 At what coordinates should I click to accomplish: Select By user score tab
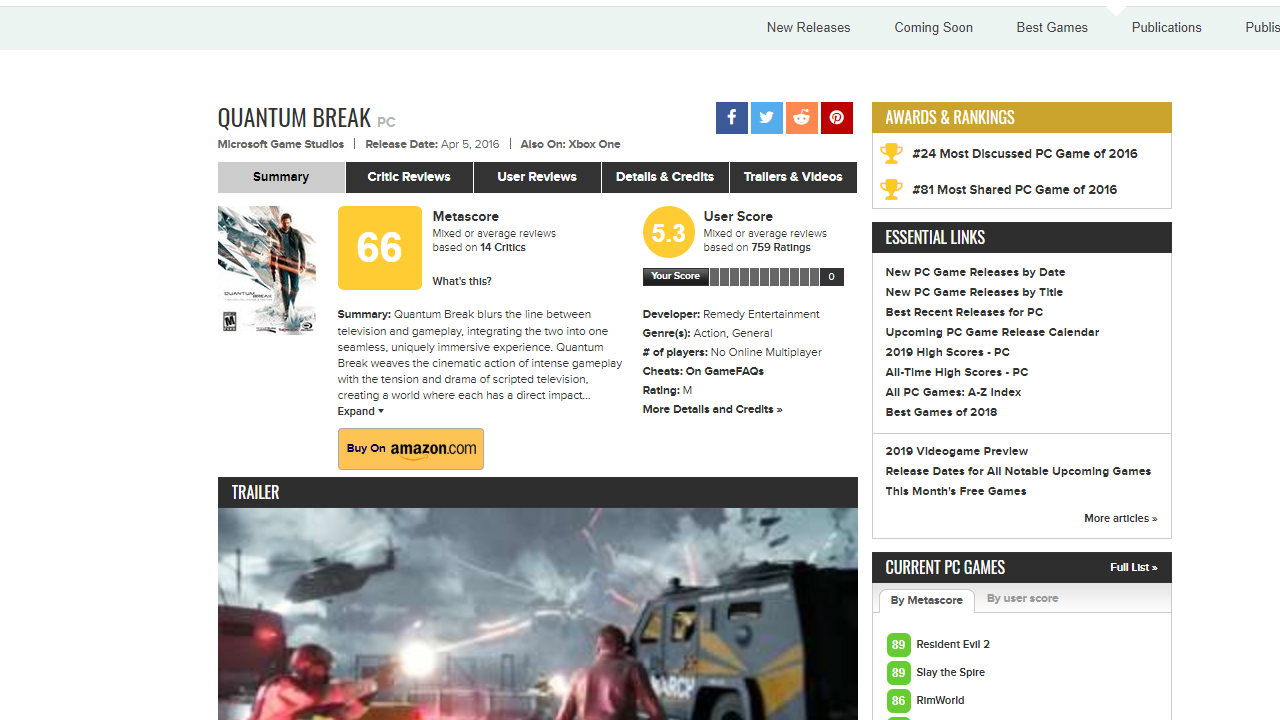click(x=1022, y=598)
